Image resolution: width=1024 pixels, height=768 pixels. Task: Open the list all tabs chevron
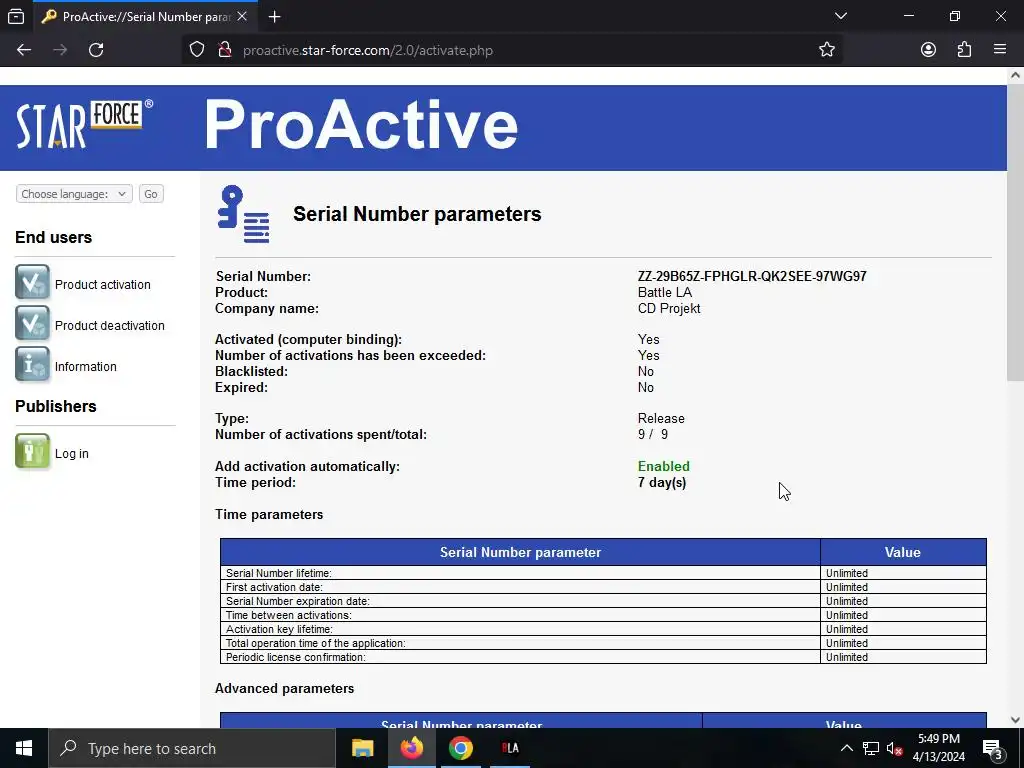coord(841,16)
